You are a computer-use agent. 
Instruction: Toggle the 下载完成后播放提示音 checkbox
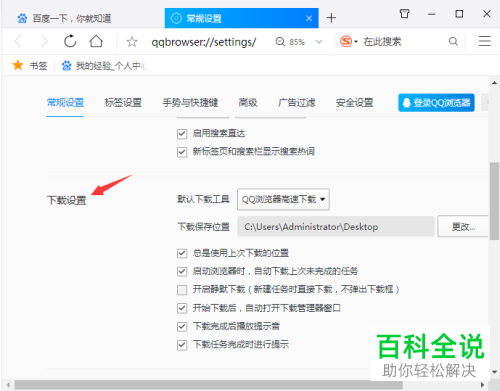(x=182, y=326)
